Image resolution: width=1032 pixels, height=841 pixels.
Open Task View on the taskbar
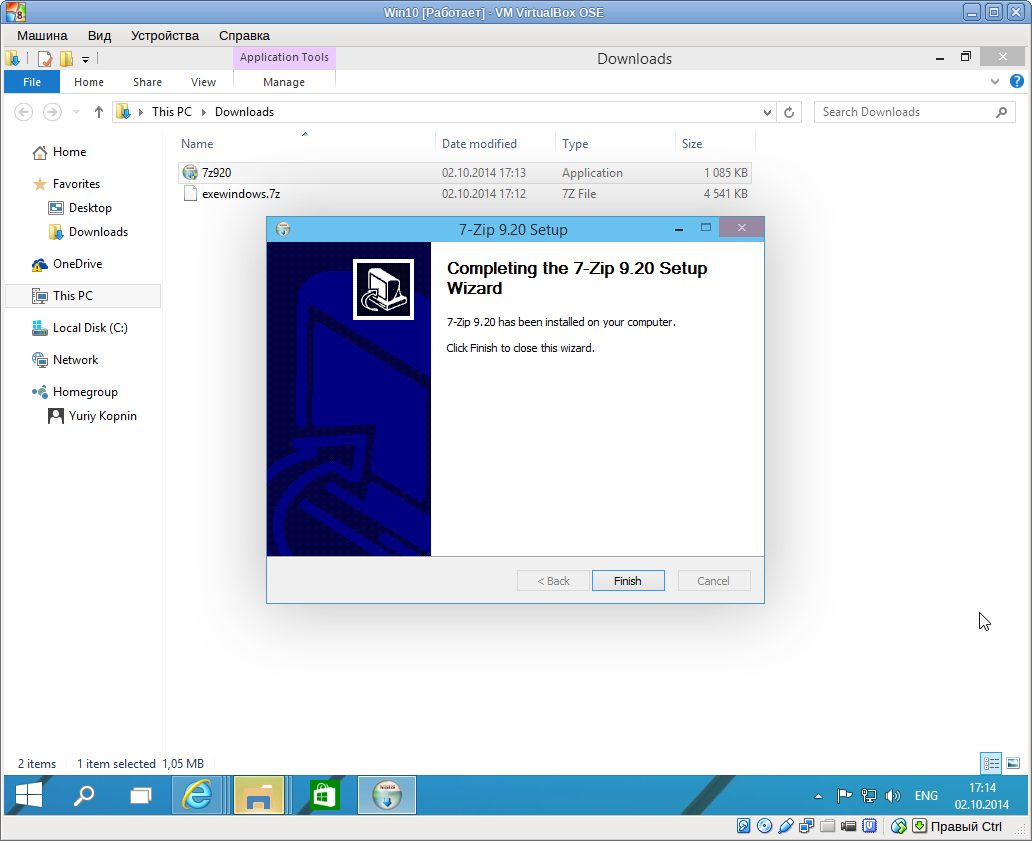coord(140,795)
